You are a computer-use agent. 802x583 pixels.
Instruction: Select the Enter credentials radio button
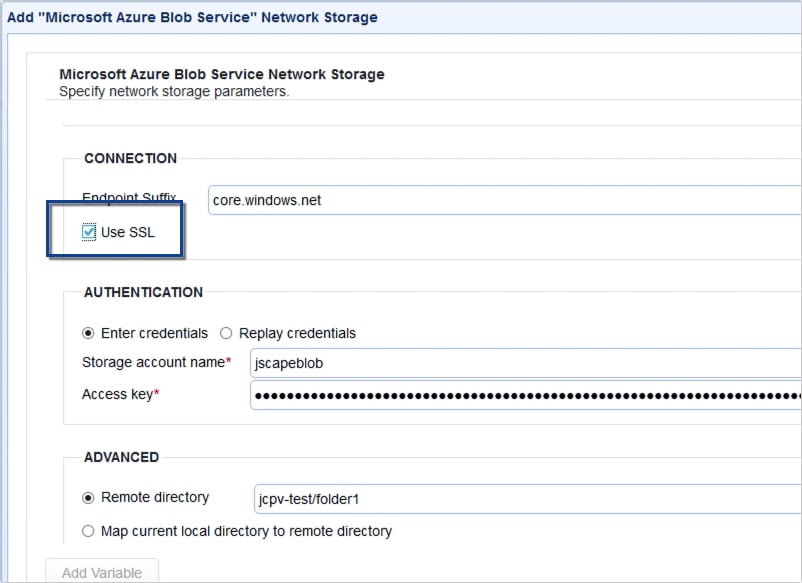tap(88, 333)
